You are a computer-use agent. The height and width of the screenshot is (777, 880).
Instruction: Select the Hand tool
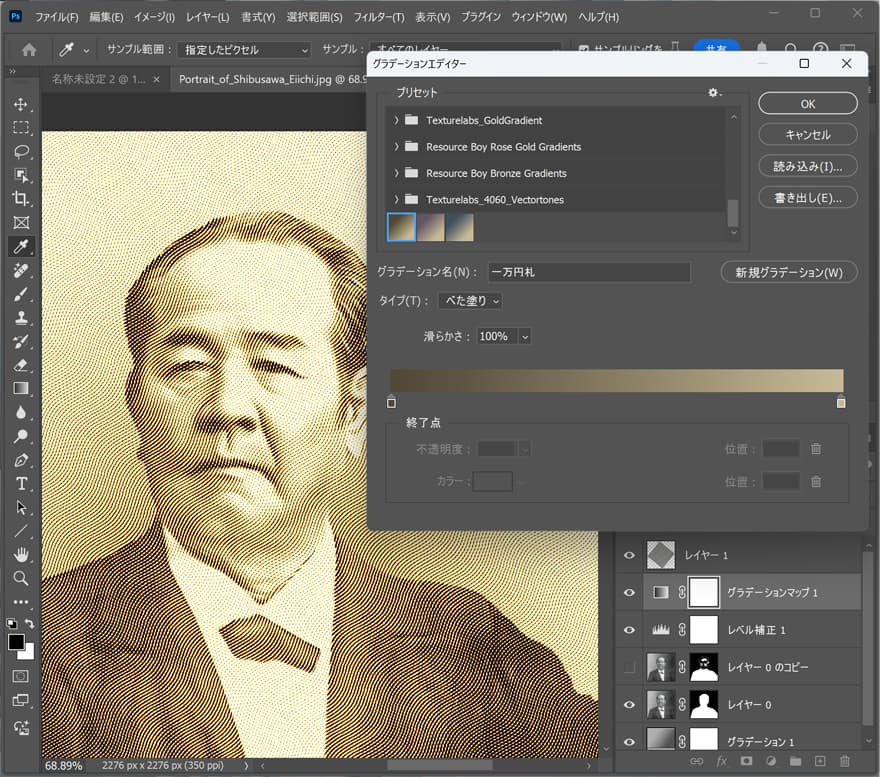coord(21,555)
